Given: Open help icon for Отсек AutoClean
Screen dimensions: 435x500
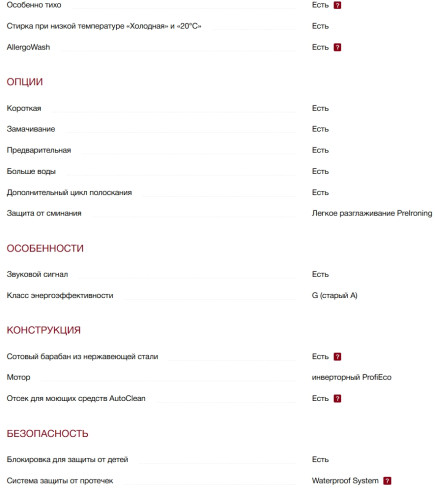Looking at the screenshot, I should coord(337,399).
